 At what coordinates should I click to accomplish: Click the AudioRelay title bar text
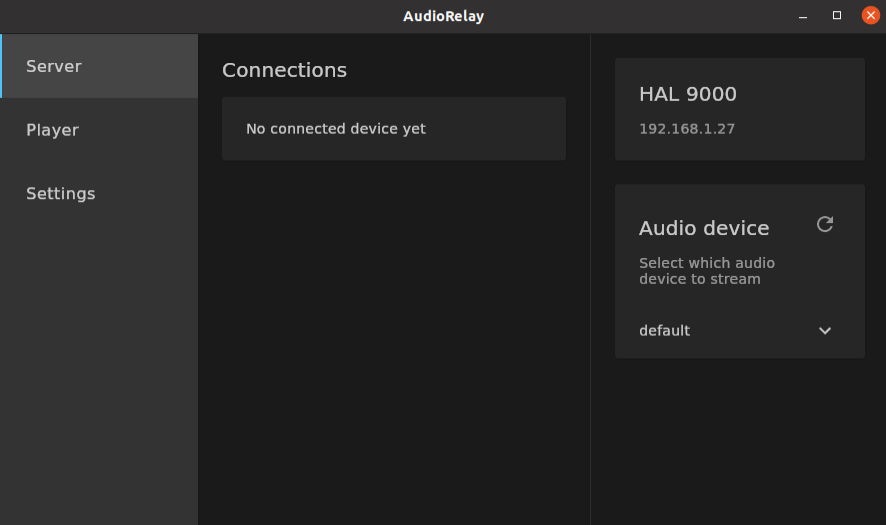click(x=443, y=16)
